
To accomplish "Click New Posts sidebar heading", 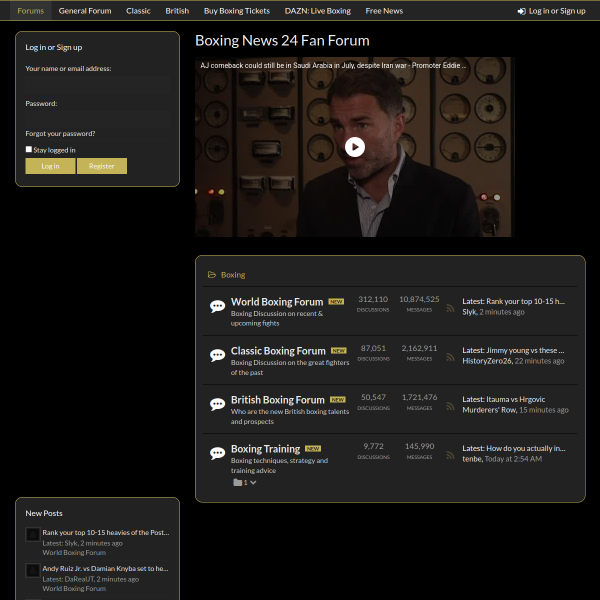I will click(x=44, y=513).
